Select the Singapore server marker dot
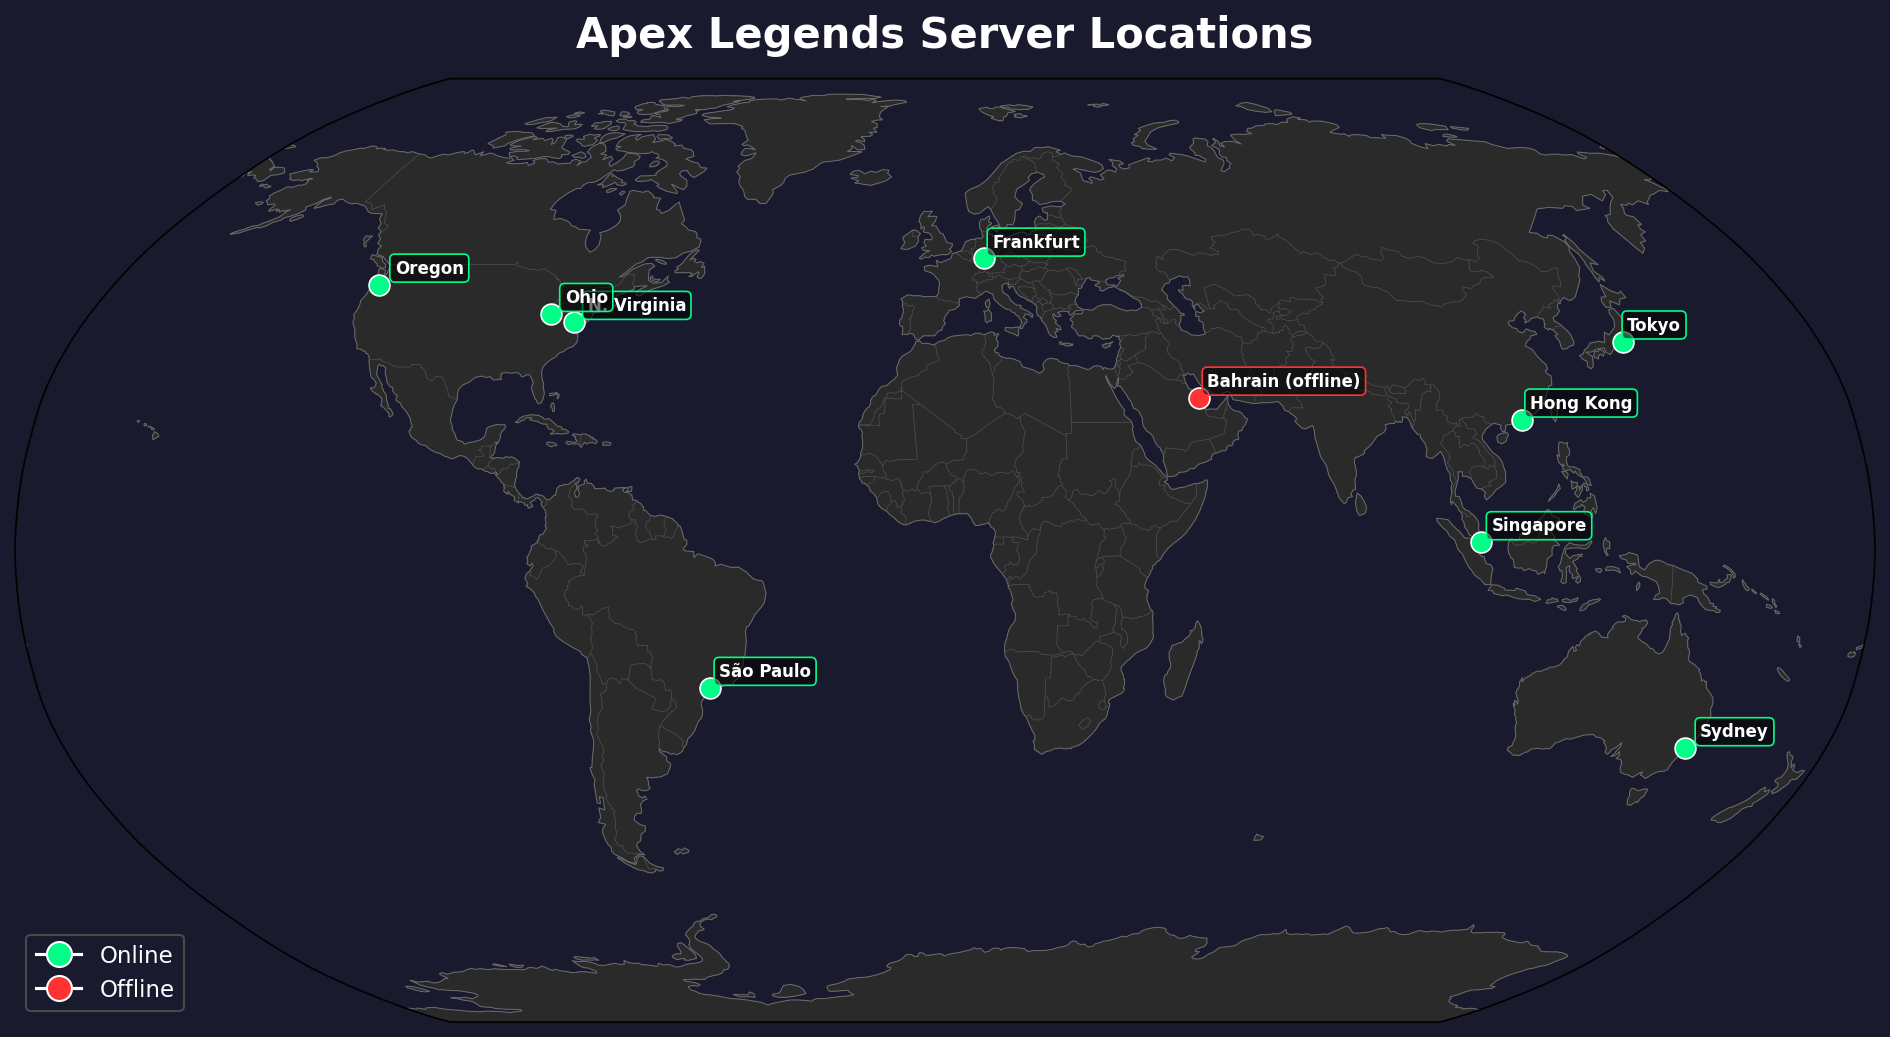 click(1481, 542)
